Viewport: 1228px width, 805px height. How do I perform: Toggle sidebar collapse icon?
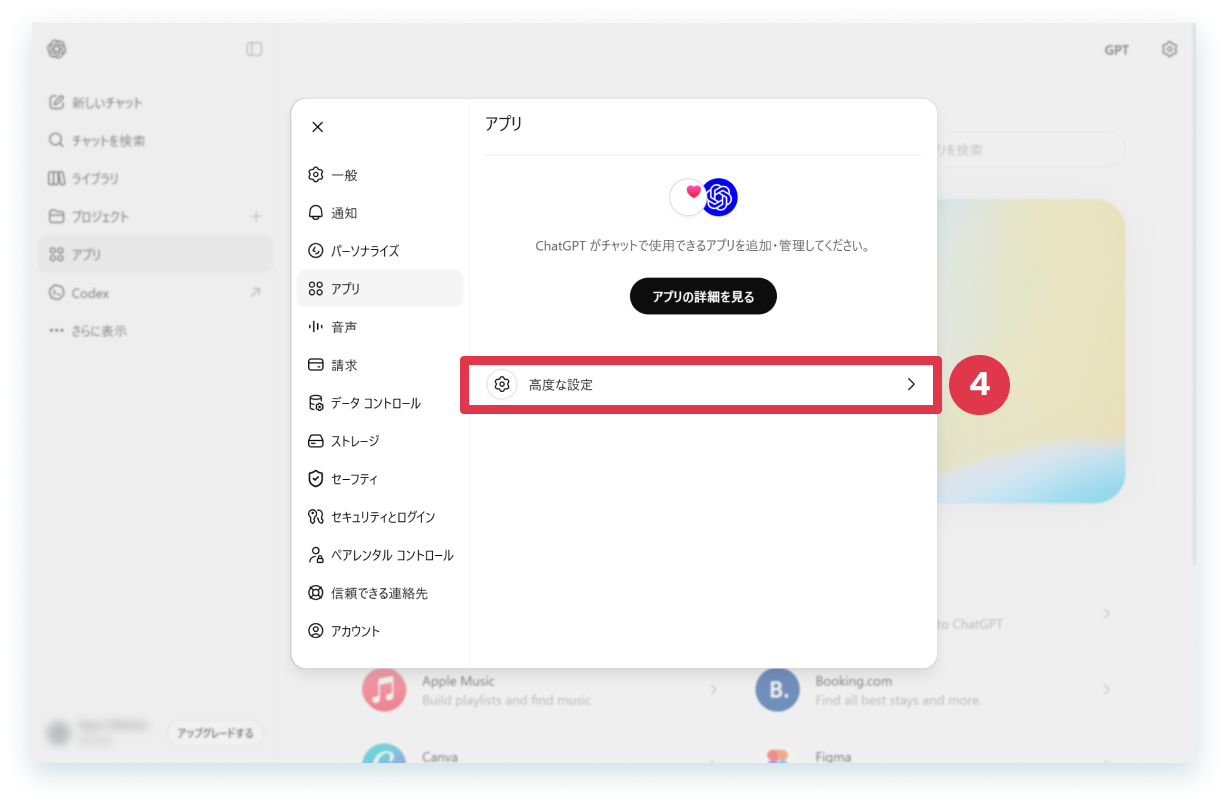[254, 49]
